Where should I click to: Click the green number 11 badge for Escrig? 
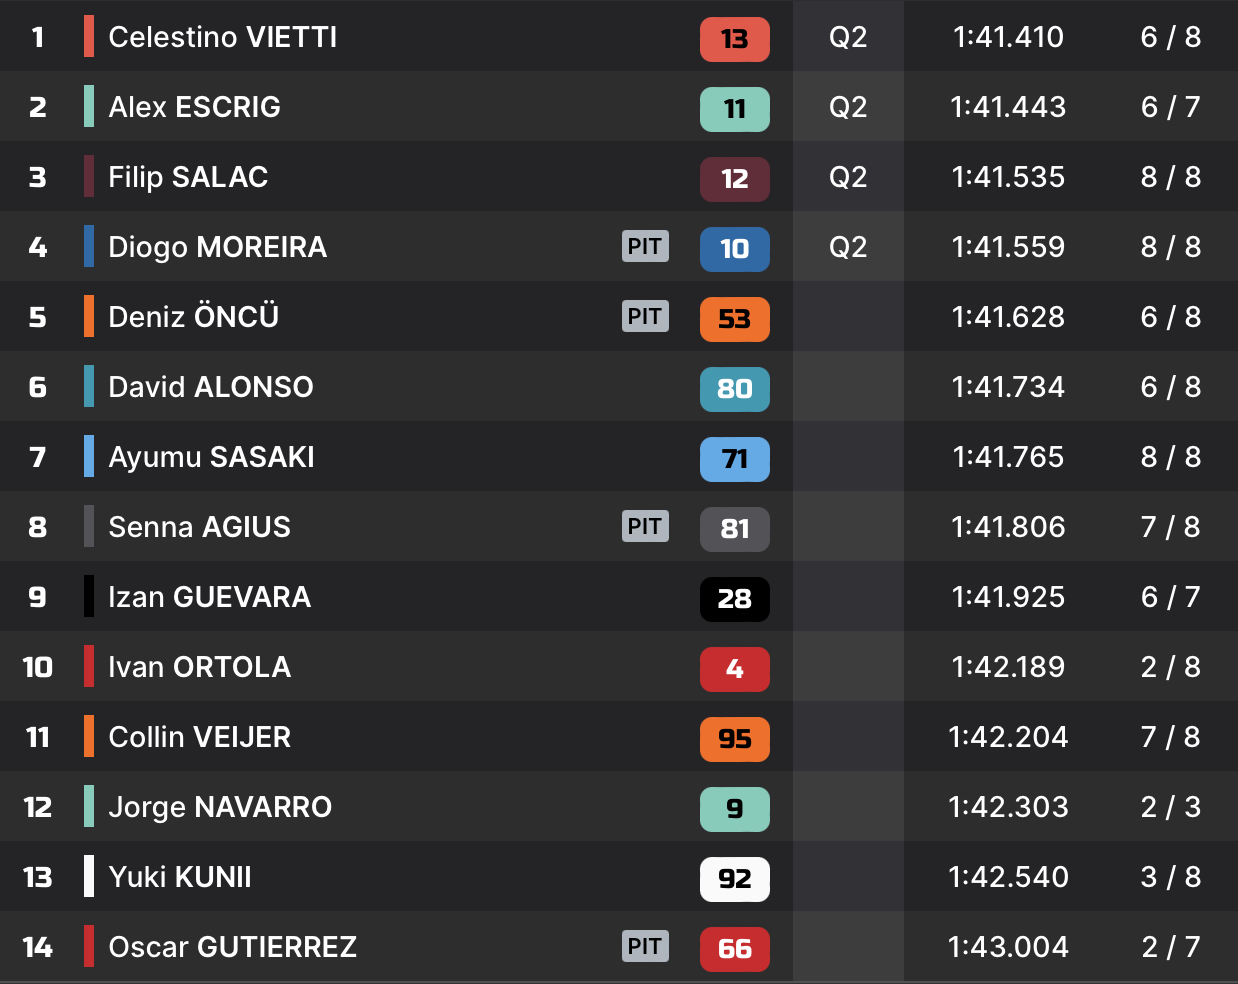coord(734,109)
